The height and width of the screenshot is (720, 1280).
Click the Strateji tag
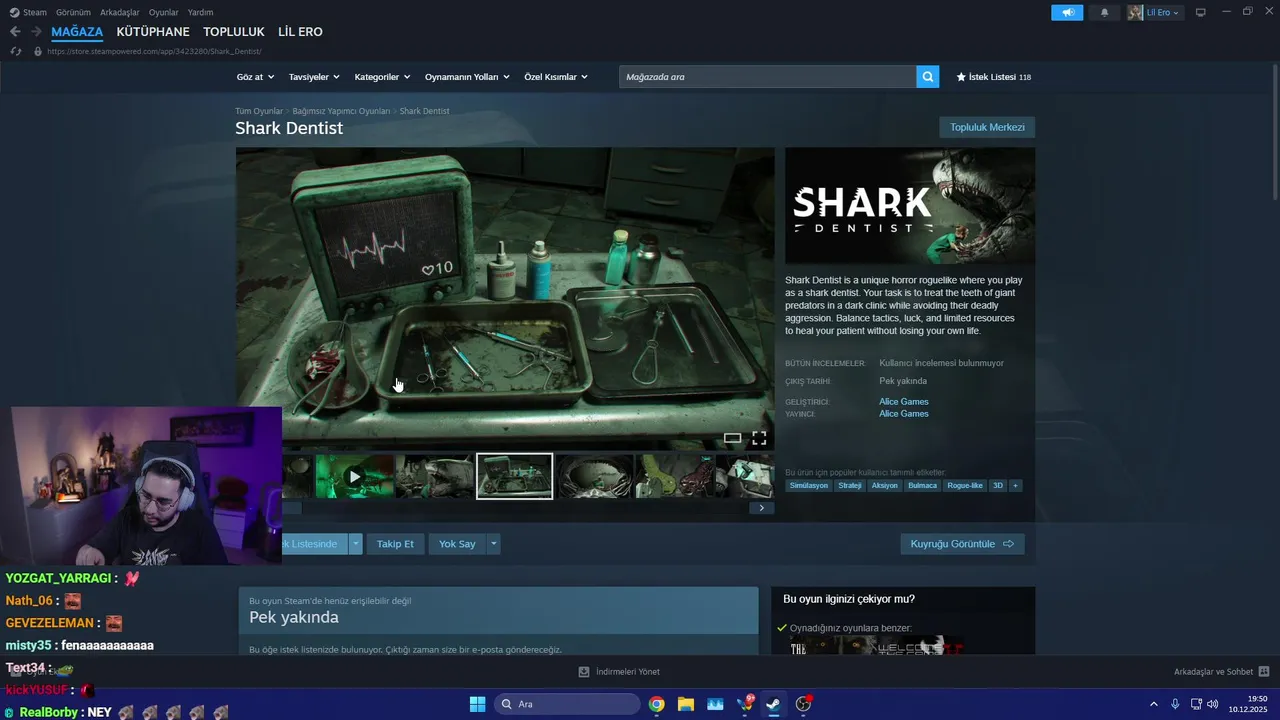[850, 485]
